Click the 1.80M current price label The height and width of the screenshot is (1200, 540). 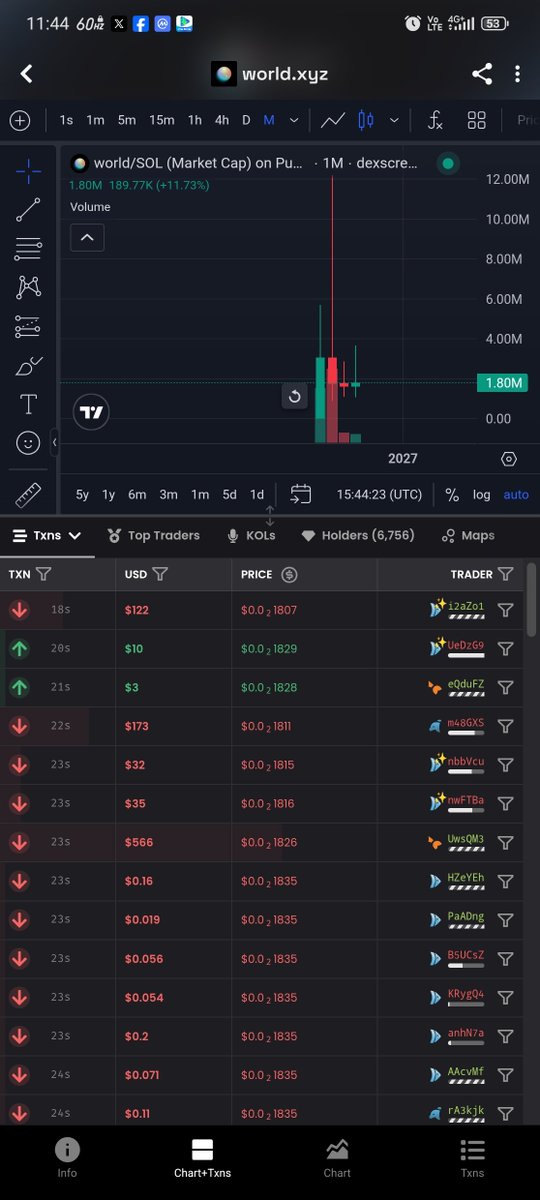(x=504, y=383)
